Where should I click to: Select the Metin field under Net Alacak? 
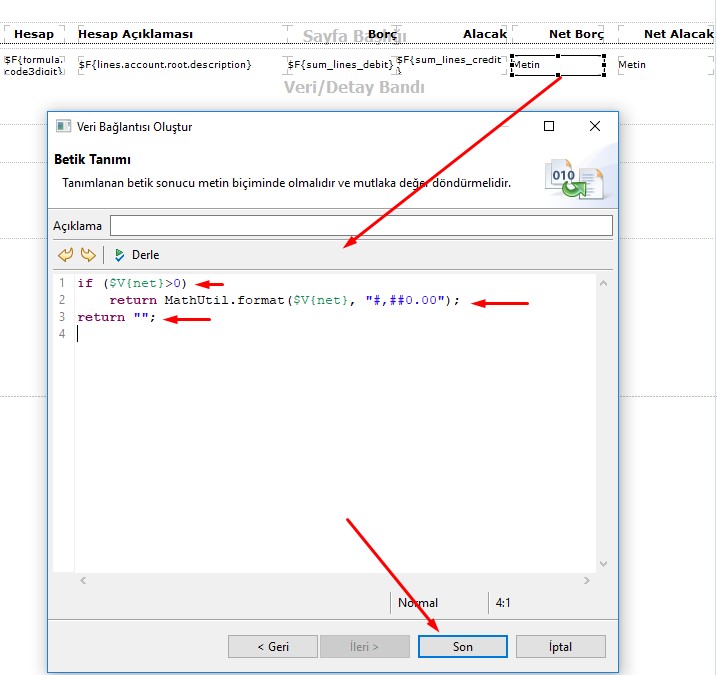(x=662, y=65)
